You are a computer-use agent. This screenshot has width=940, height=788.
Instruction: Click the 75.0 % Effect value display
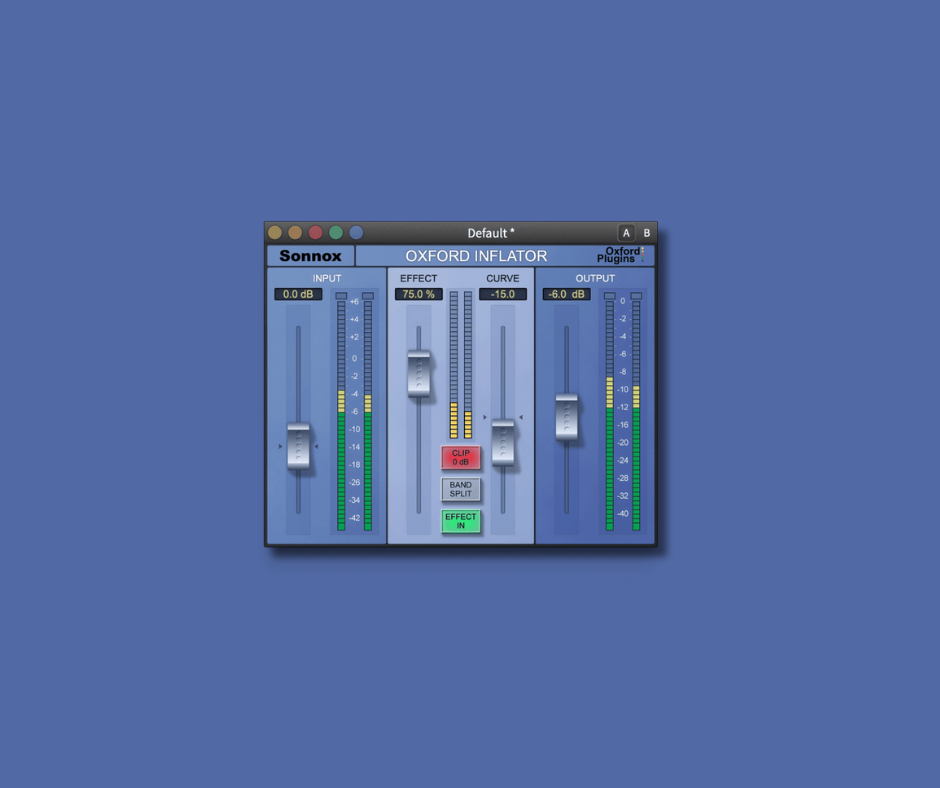(x=418, y=294)
